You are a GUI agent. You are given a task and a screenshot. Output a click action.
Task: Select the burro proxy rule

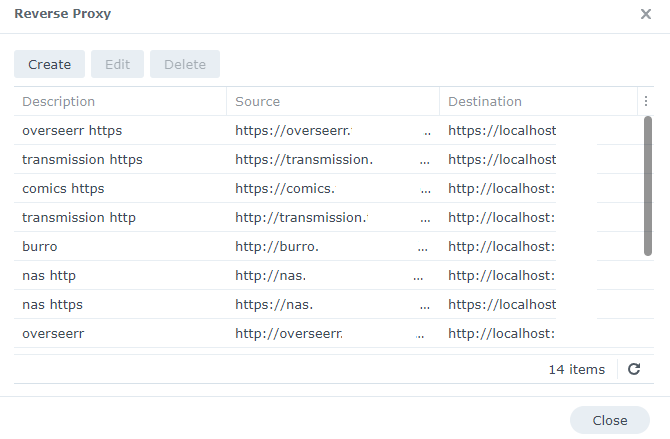[41, 246]
